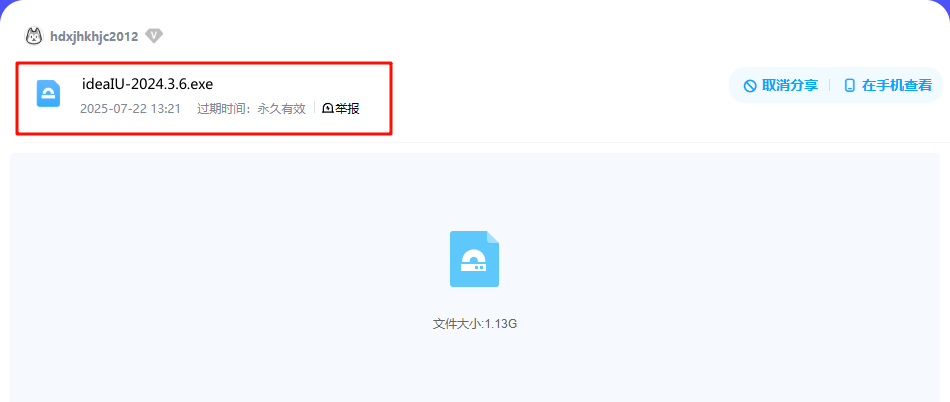This screenshot has height=402, width=950.
Task: Click the small blue installer file icon
Action: (48, 93)
